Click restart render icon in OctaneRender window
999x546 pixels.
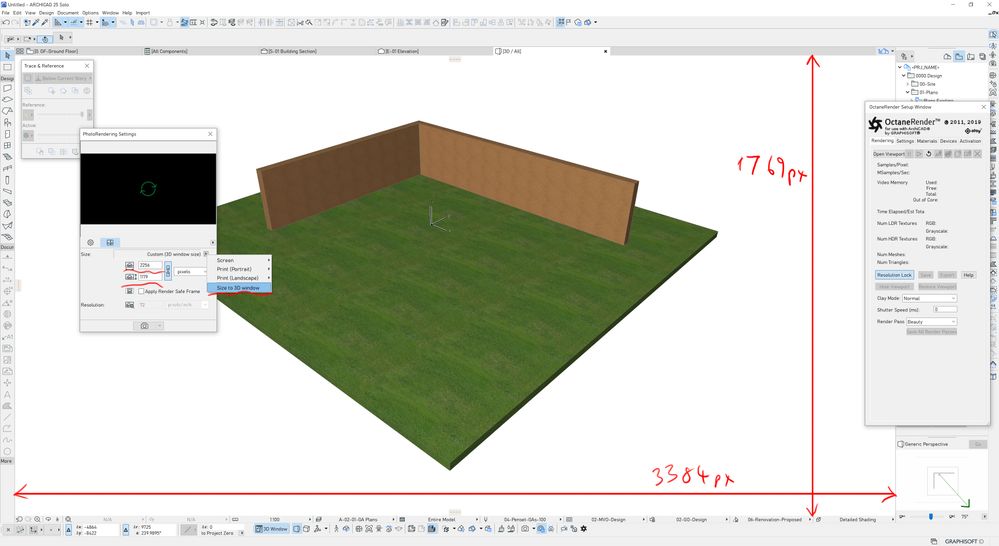click(928, 154)
